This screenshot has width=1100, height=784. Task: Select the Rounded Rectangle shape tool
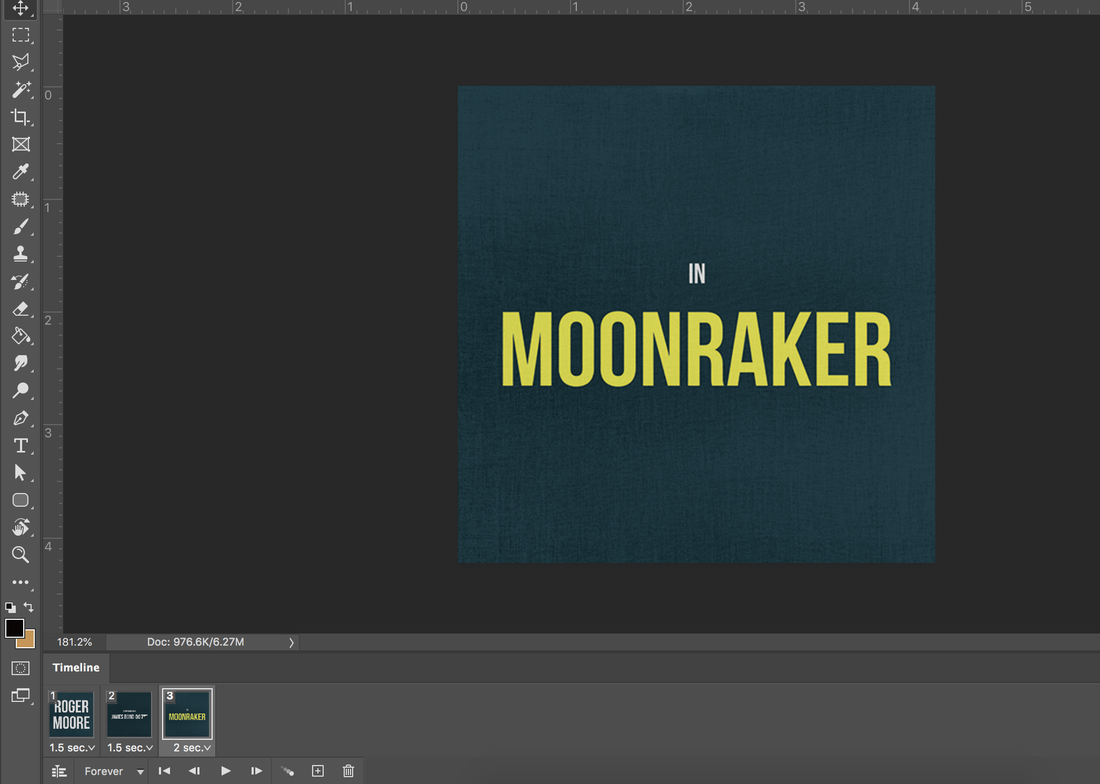pos(20,500)
